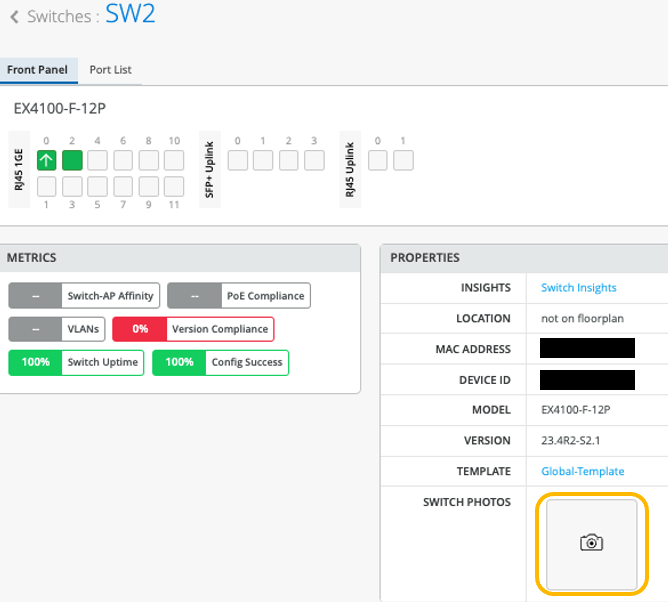Select the Config Success metric badge
Screen dimensions: 668x602
220,362
